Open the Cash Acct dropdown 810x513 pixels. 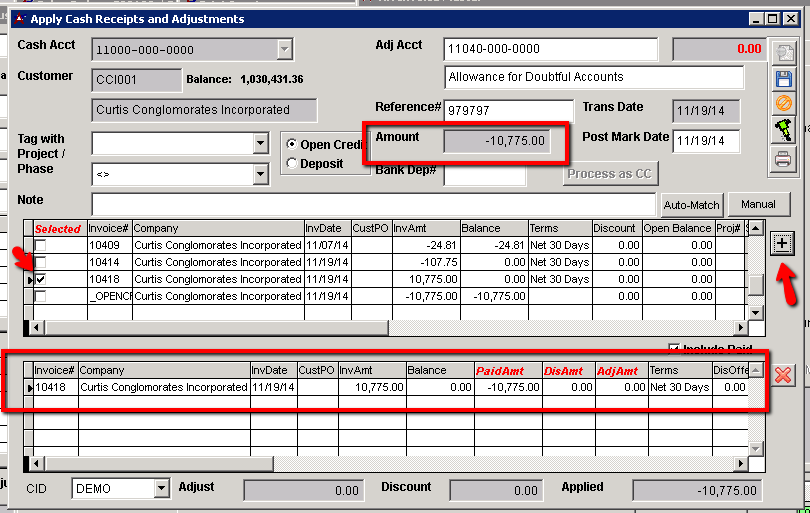click(284, 49)
